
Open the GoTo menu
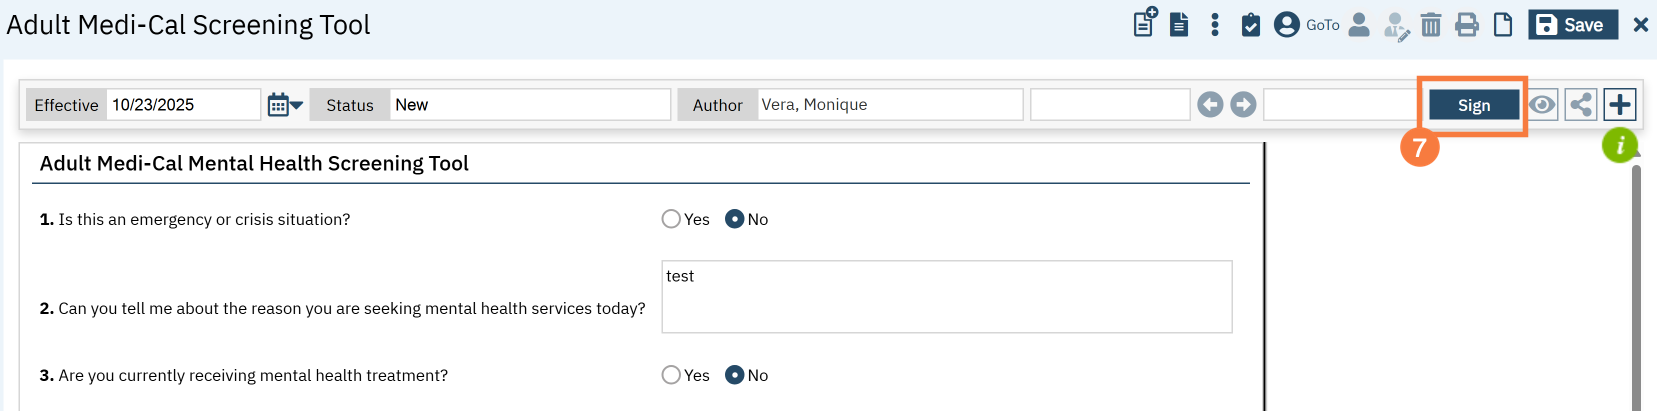tap(1322, 25)
